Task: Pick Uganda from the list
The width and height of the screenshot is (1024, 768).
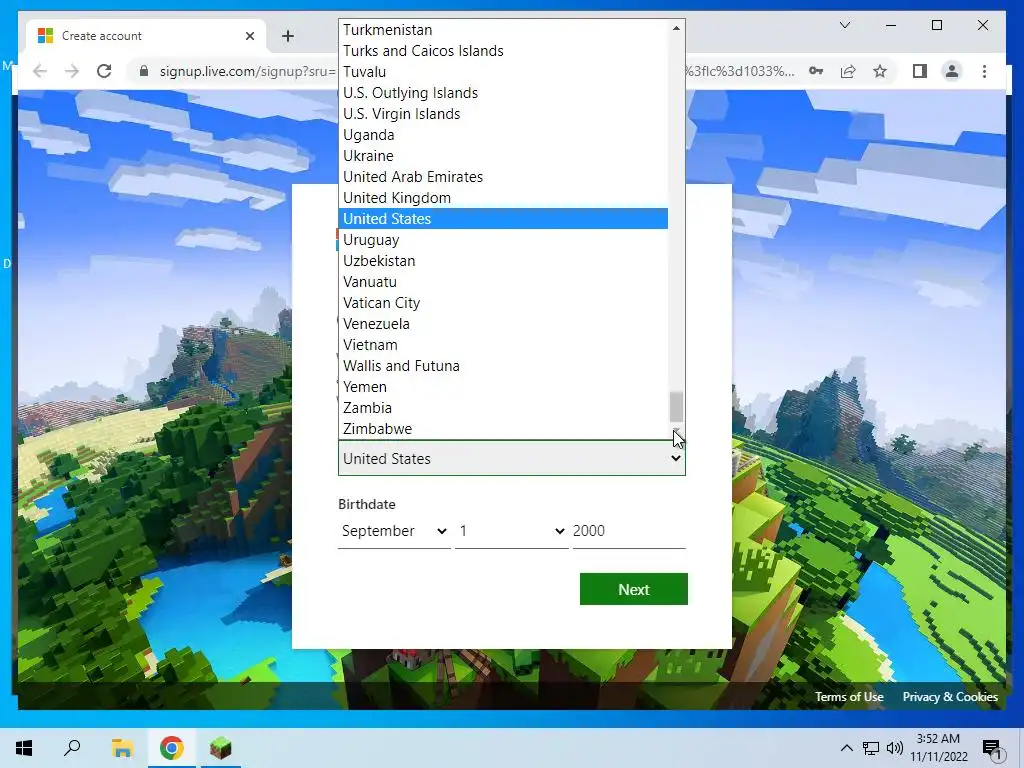Action: (x=503, y=135)
